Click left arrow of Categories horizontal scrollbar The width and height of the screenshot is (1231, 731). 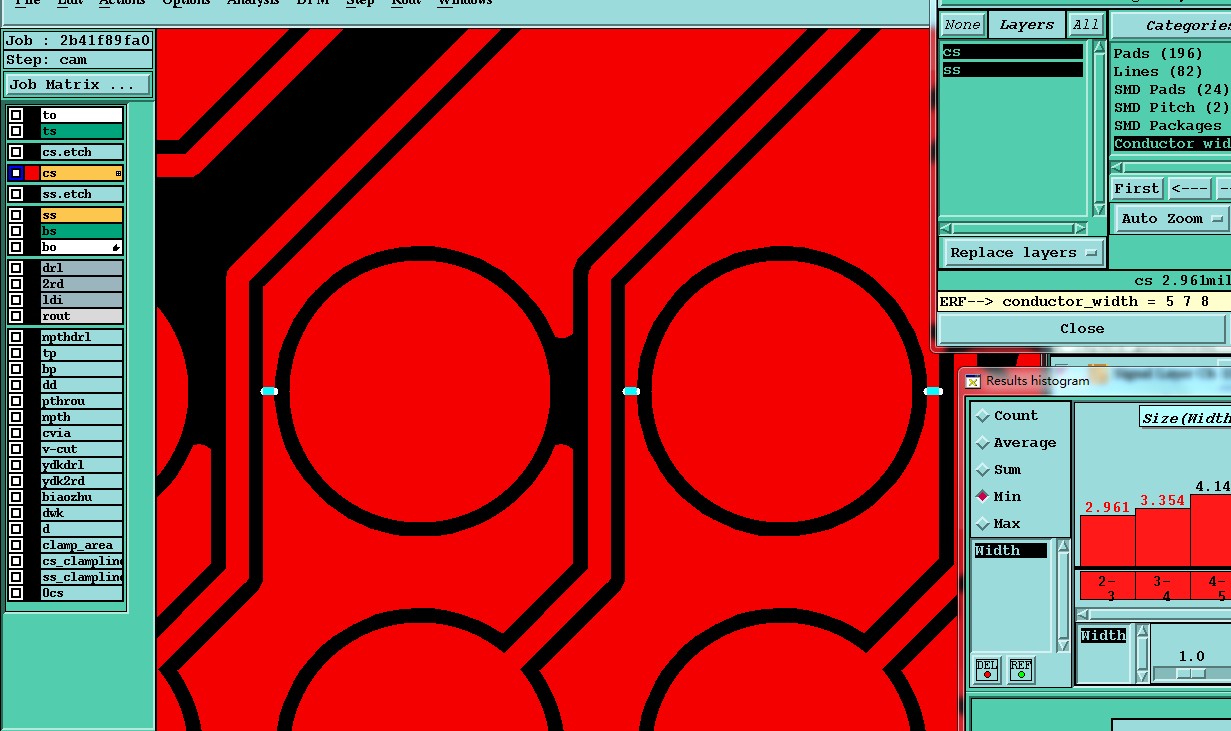tap(1119, 168)
